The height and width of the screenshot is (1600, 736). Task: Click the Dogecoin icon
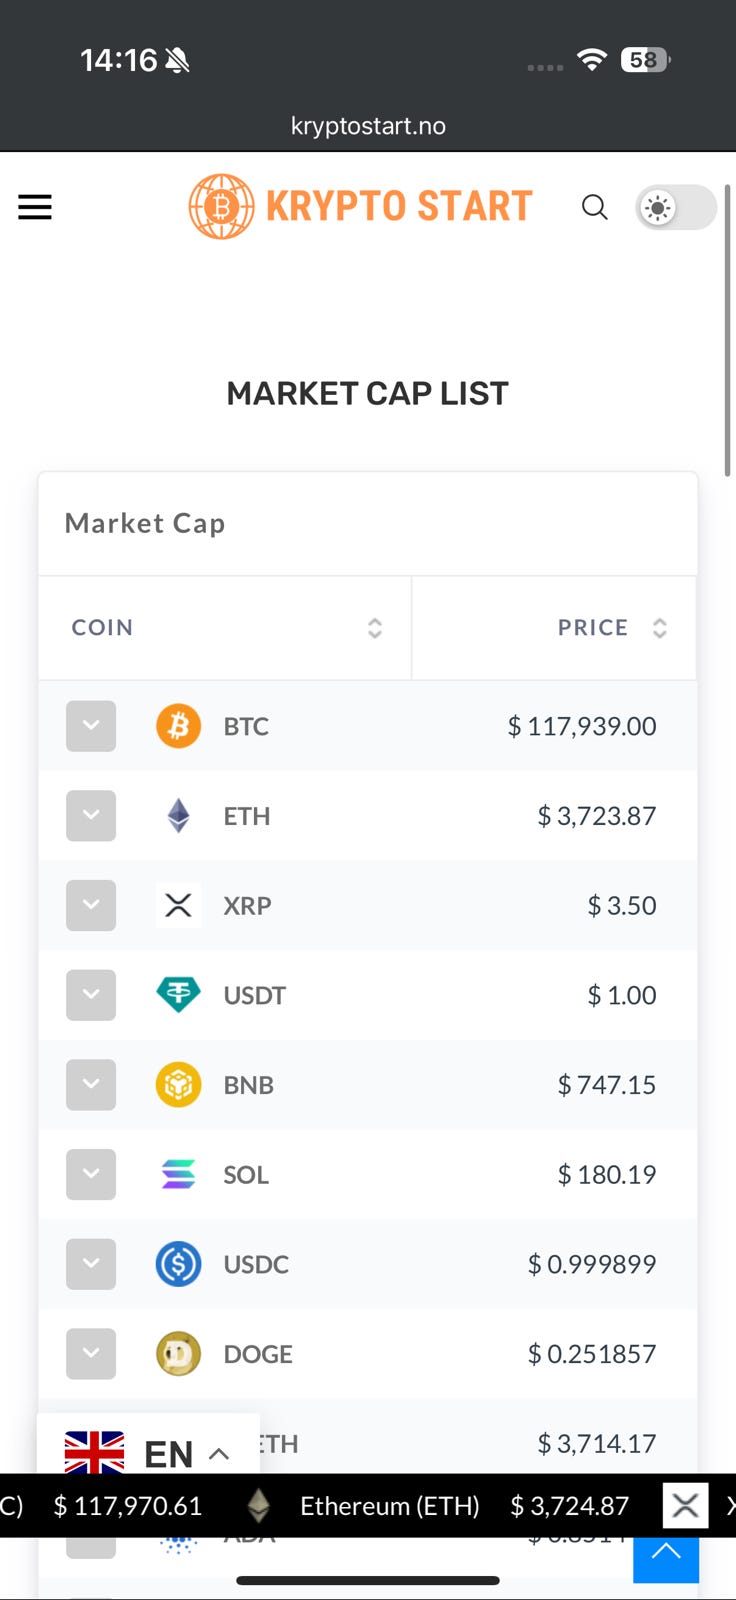tap(178, 1354)
